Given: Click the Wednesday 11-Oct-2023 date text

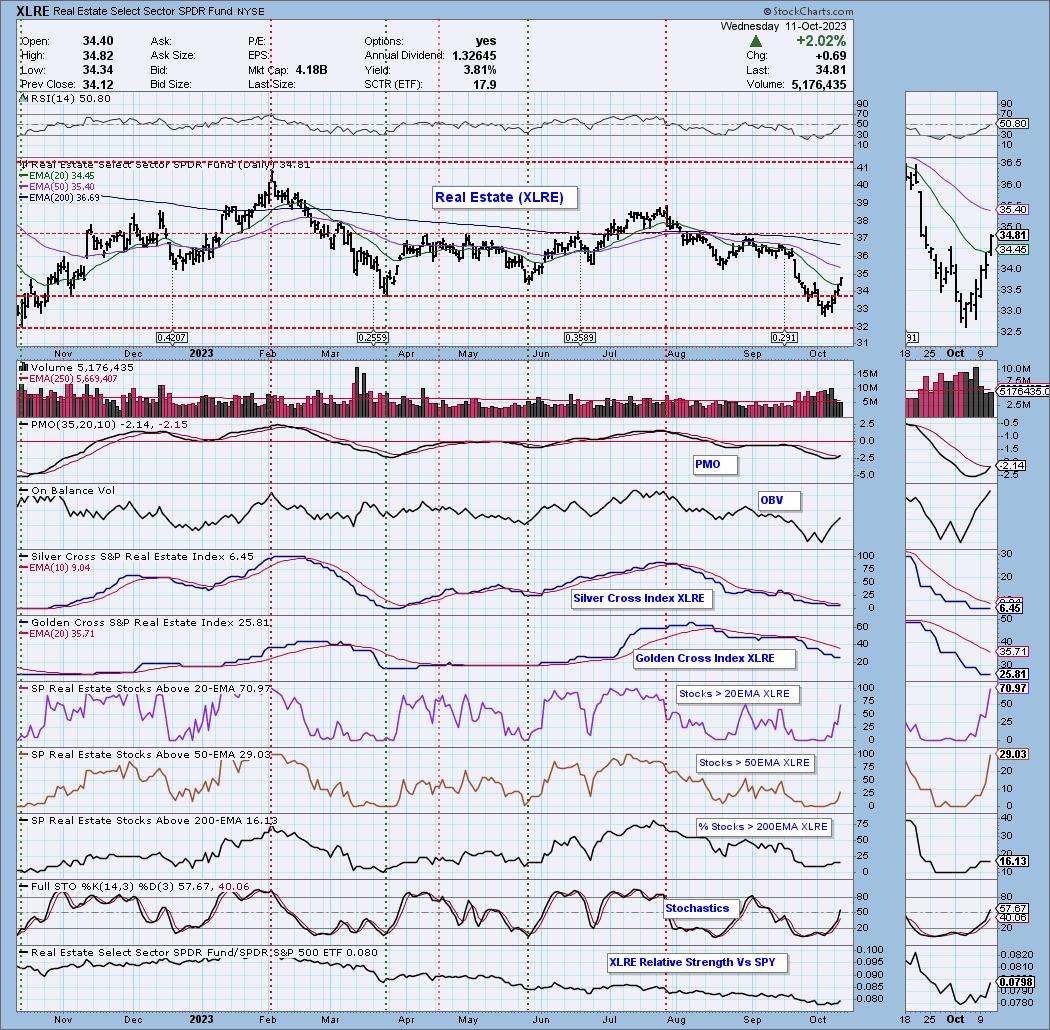Looking at the screenshot, I should click(783, 26).
